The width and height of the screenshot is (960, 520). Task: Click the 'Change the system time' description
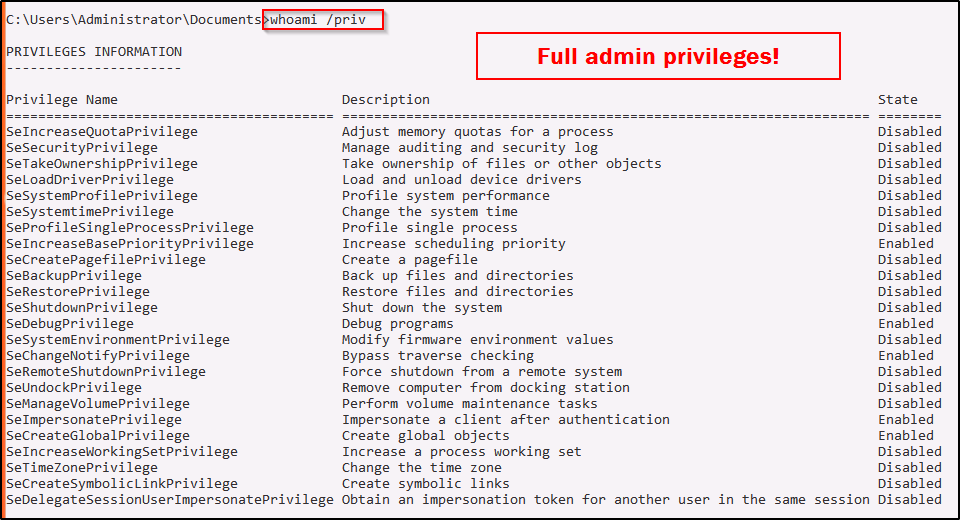click(x=430, y=211)
